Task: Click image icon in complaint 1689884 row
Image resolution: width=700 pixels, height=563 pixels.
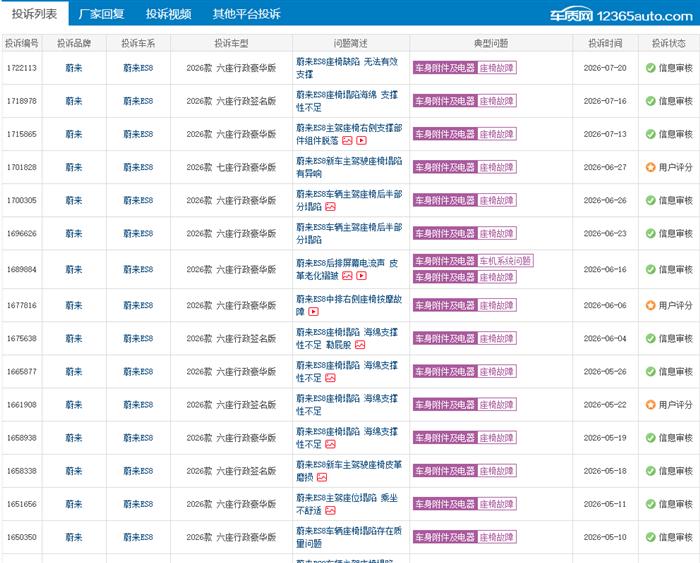Action: pos(347,276)
